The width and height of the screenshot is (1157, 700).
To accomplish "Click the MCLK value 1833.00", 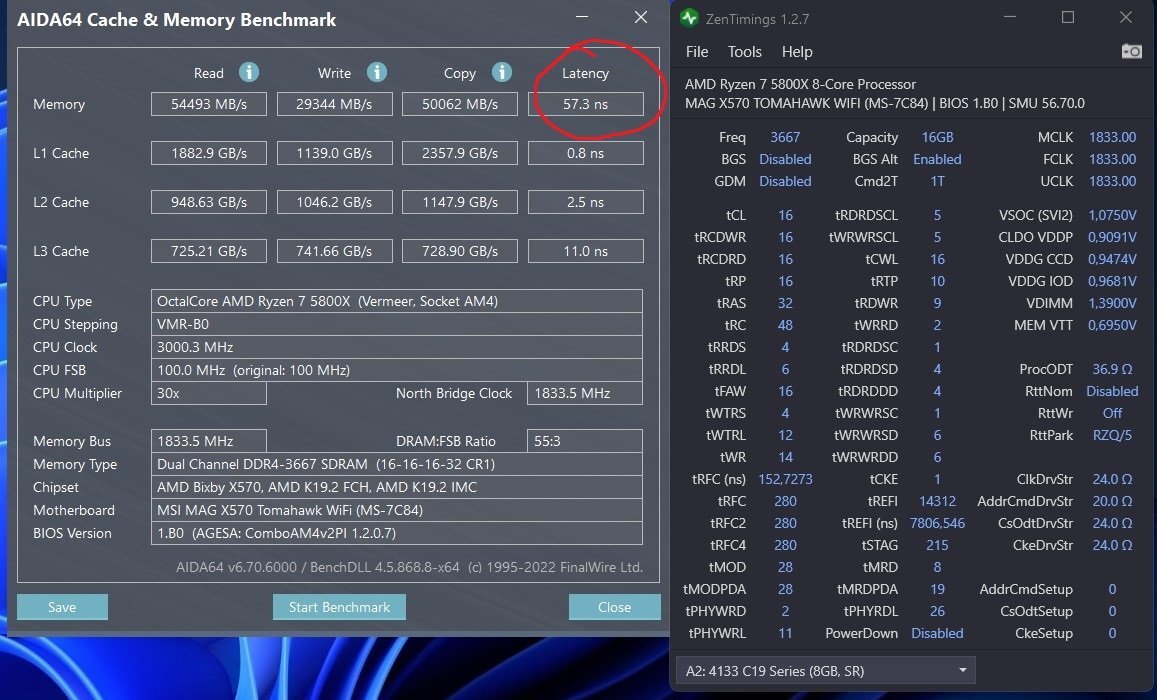I will tap(1112, 137).
